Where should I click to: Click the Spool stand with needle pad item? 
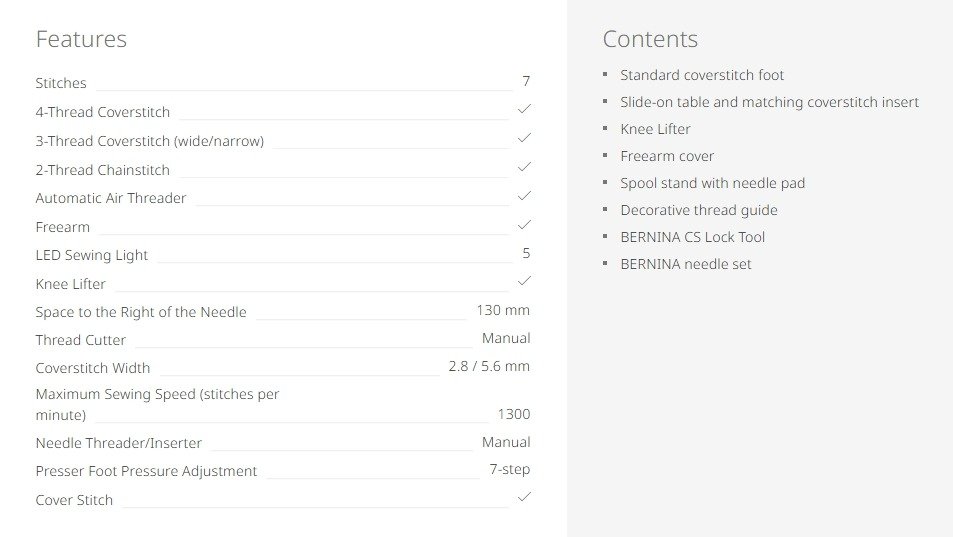(712, 183)
